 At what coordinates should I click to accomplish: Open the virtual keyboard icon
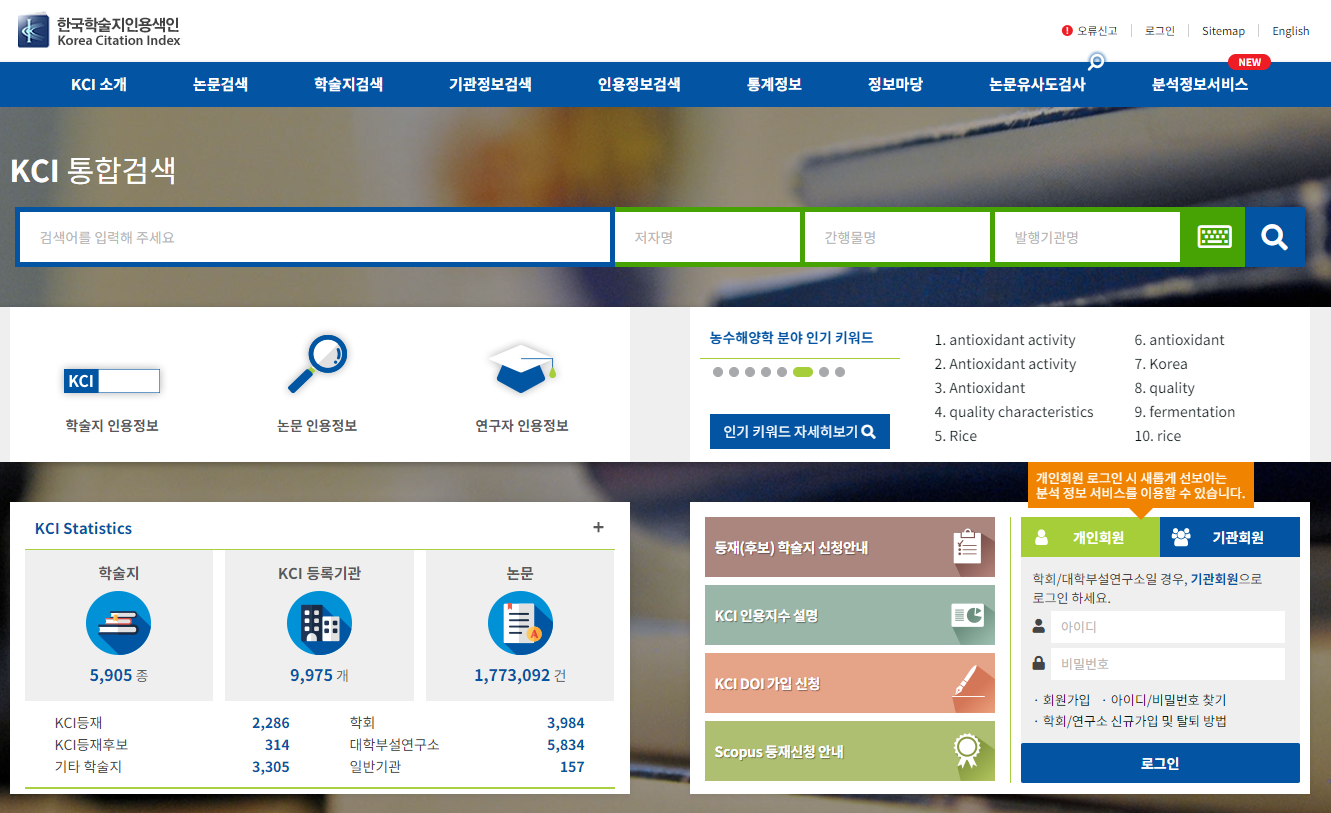[1214, 237]
